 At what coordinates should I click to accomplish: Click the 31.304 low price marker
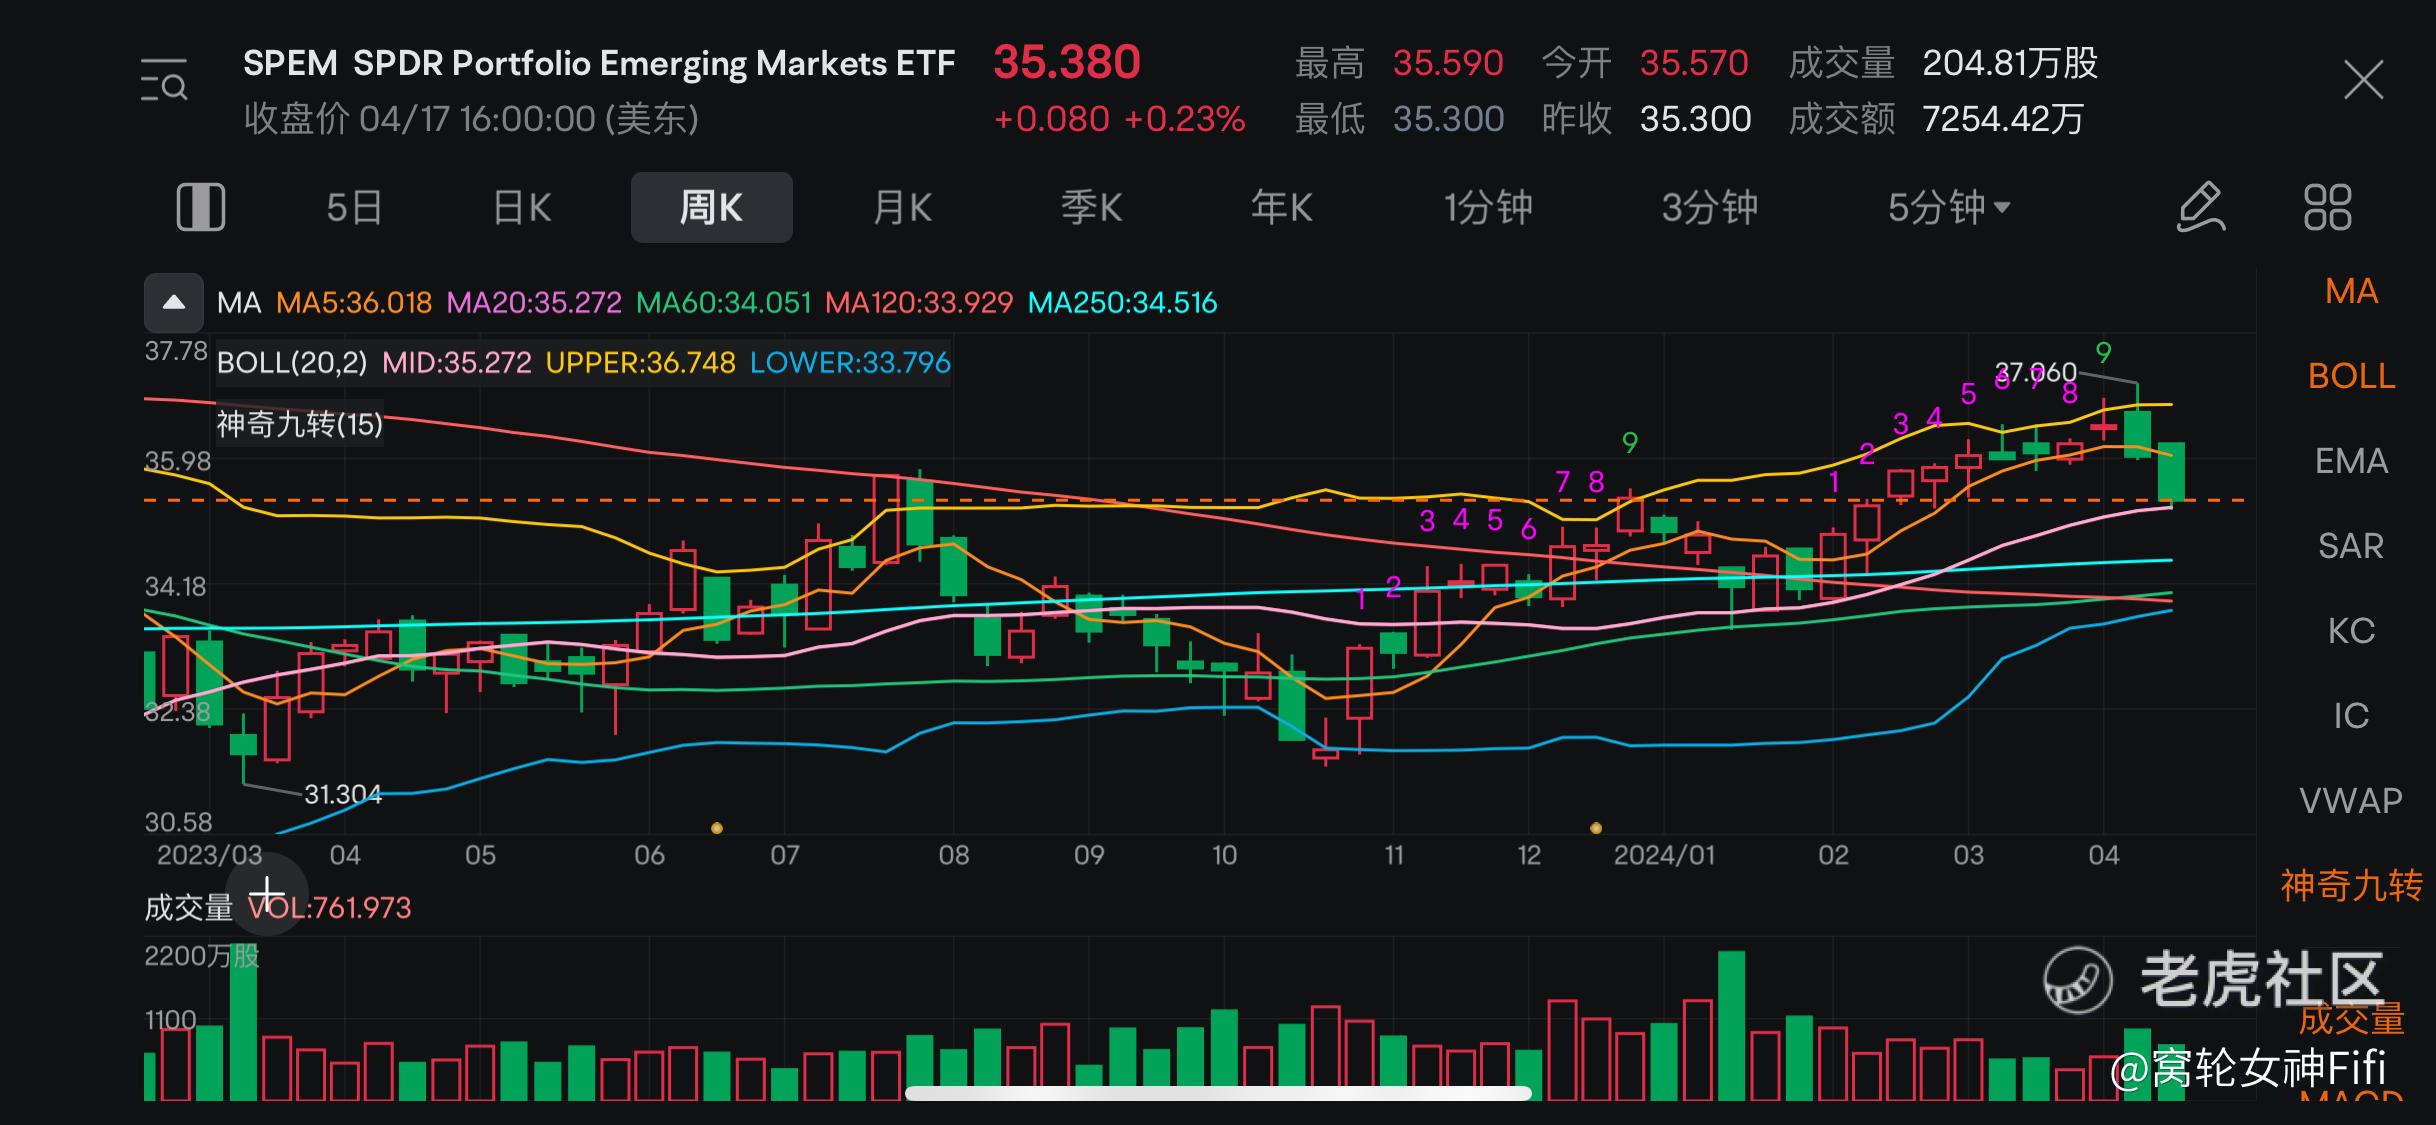pos(343,794)
